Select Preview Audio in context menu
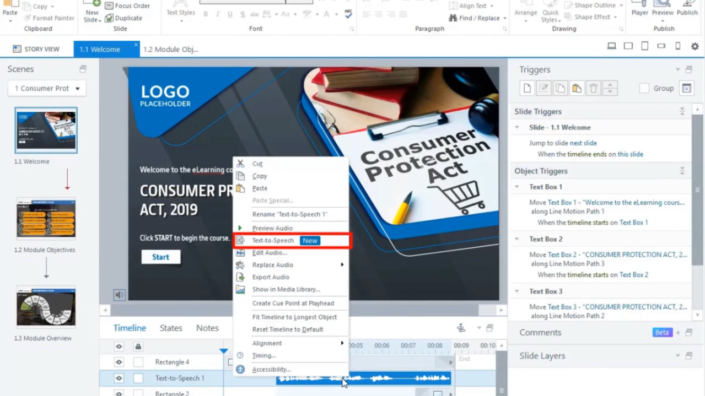Image resolution: width=705 pixels, height=396 pixels. click(291, 228)
